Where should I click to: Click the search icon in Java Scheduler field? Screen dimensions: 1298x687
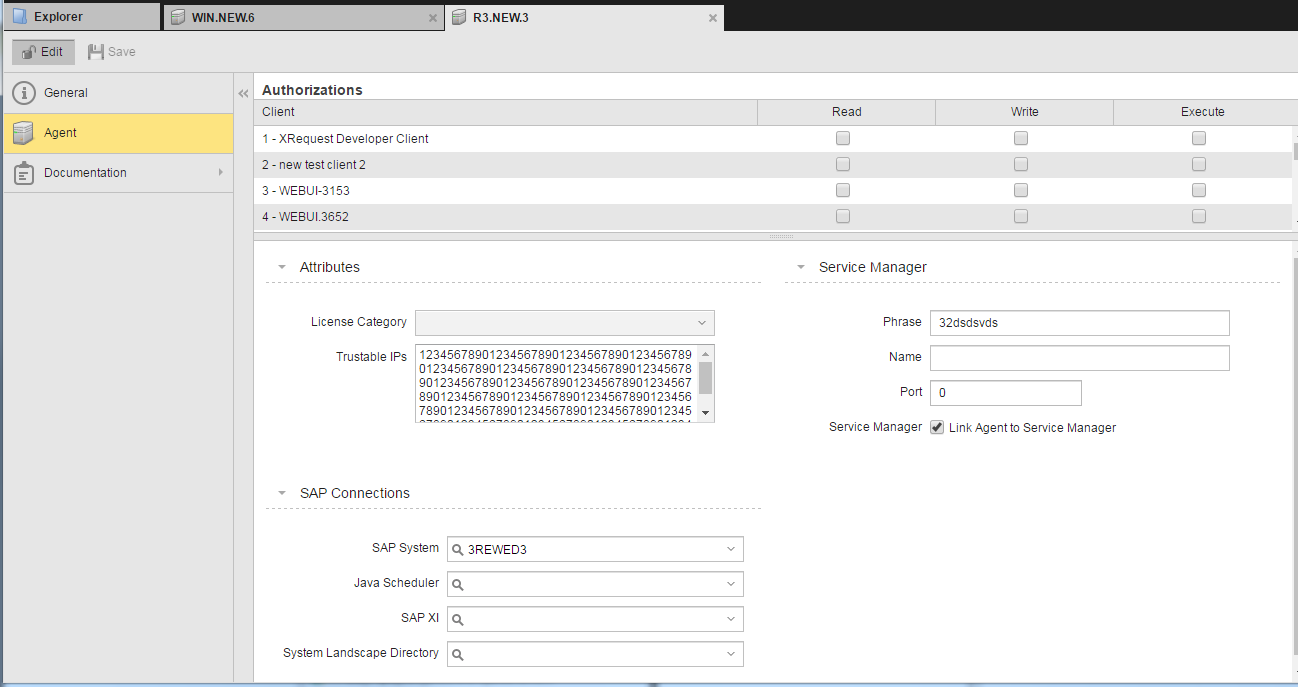pyautogui.click(x=458, y=584)
